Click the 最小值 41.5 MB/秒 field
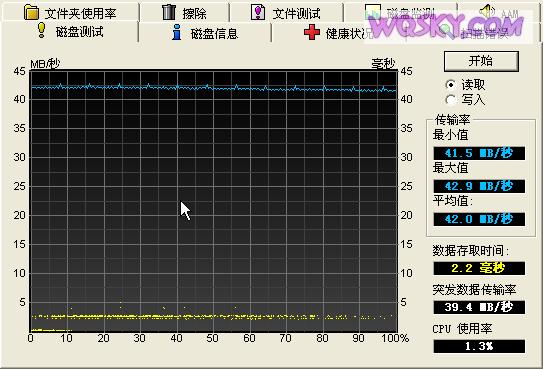Image resolution: width=543 pixels, height=369 pixels. click(479, 153)
